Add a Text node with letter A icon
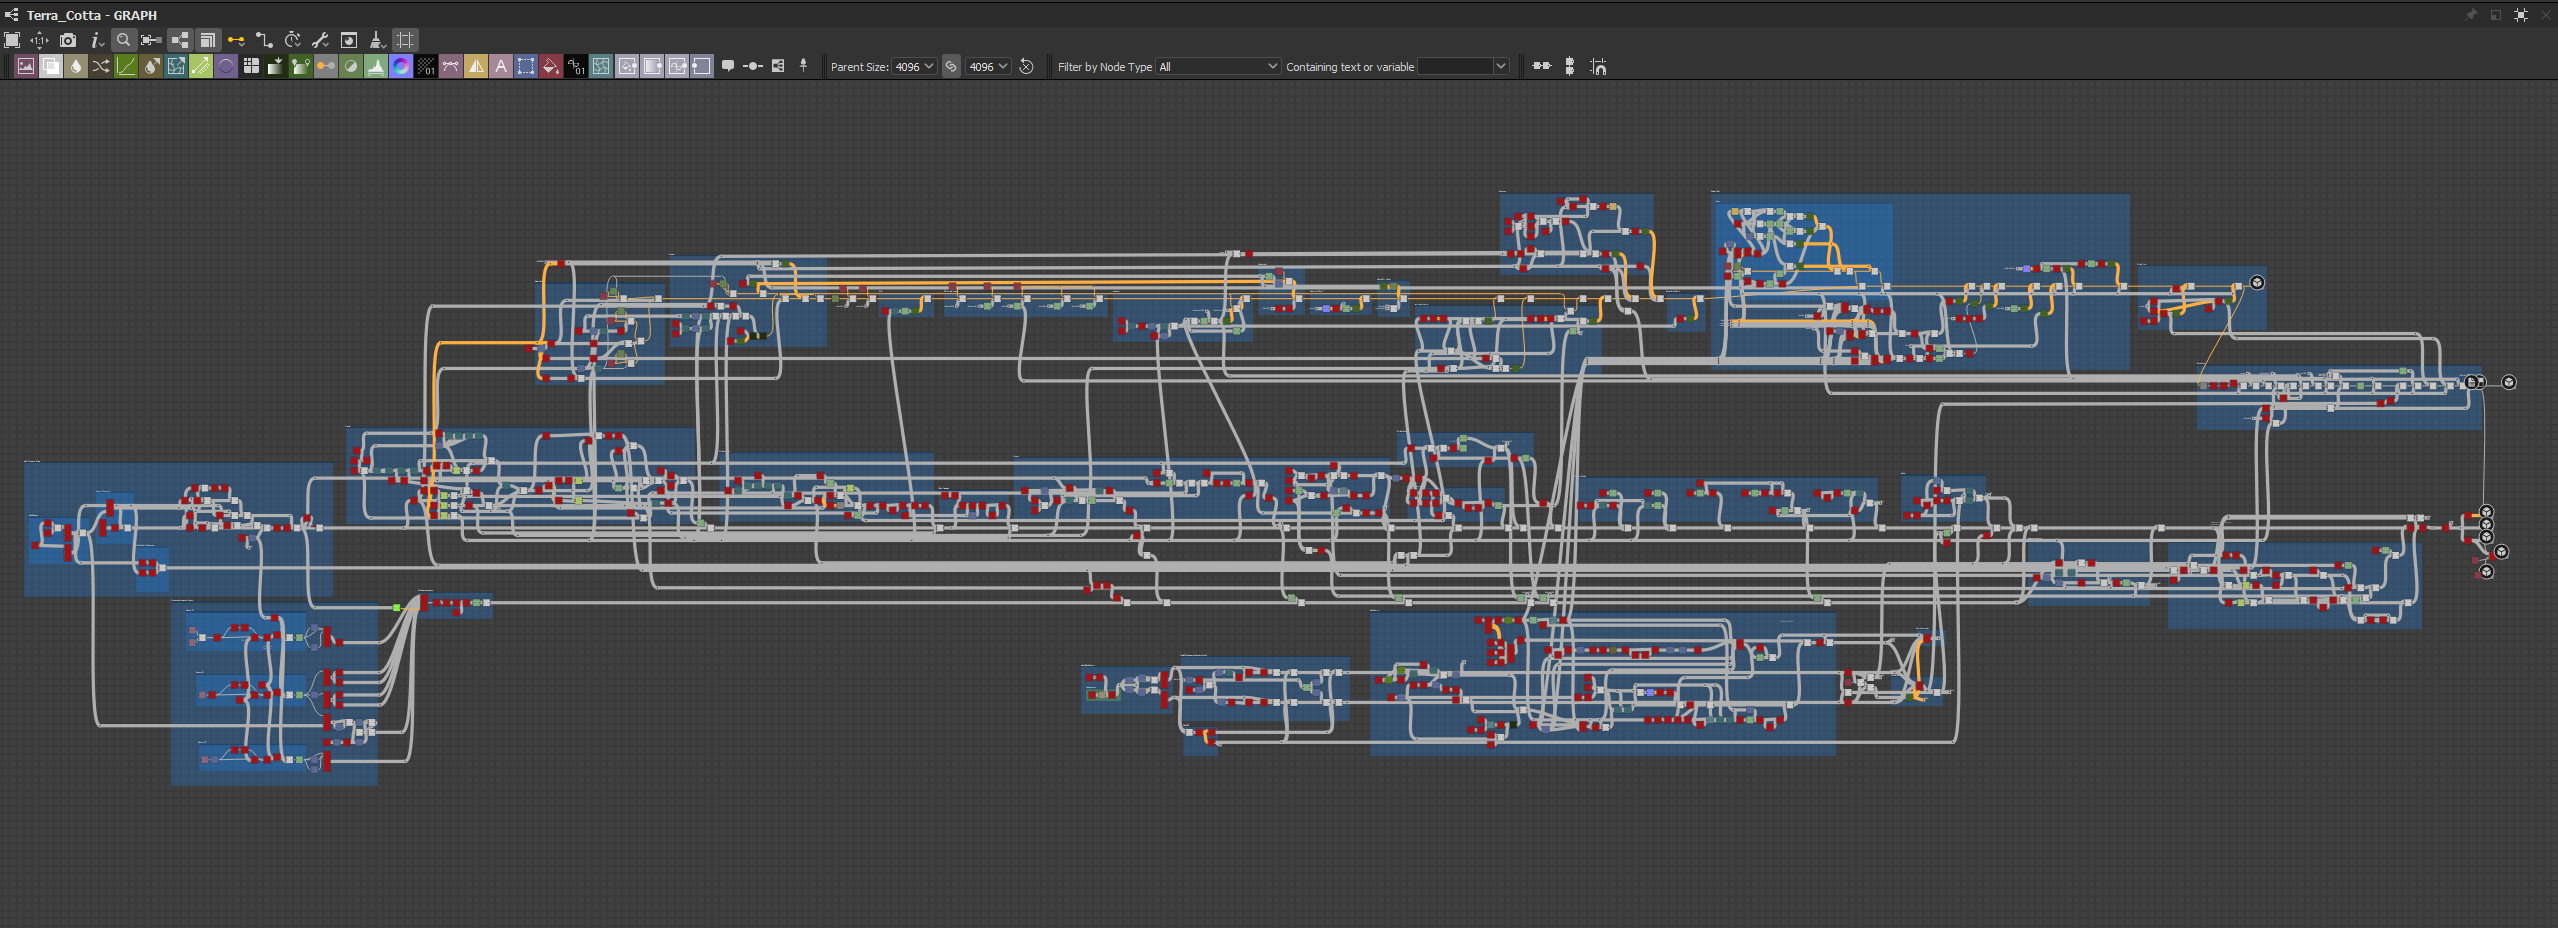 [x=501, y=67]
